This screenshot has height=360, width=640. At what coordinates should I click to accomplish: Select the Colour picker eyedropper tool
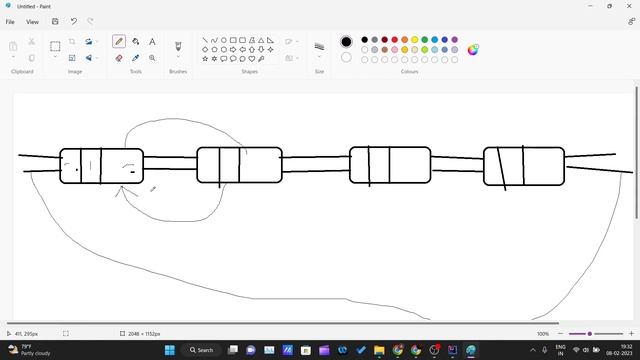[136, 58]
